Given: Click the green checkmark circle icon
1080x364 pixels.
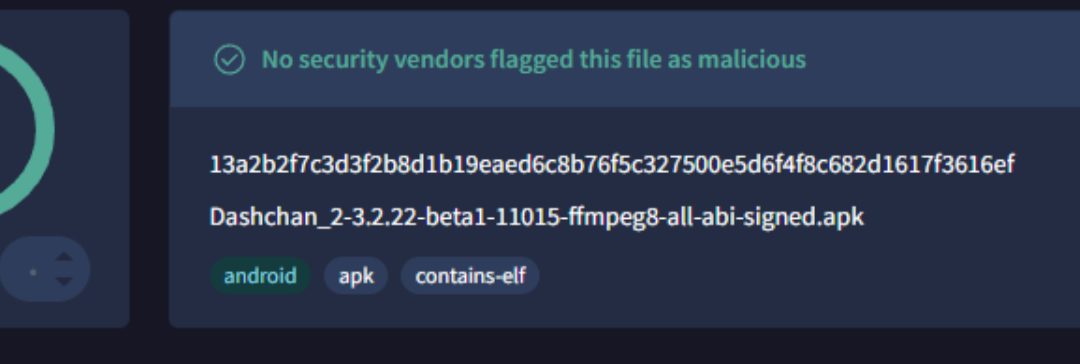Looking at the screenshot, I should (229, 59).
